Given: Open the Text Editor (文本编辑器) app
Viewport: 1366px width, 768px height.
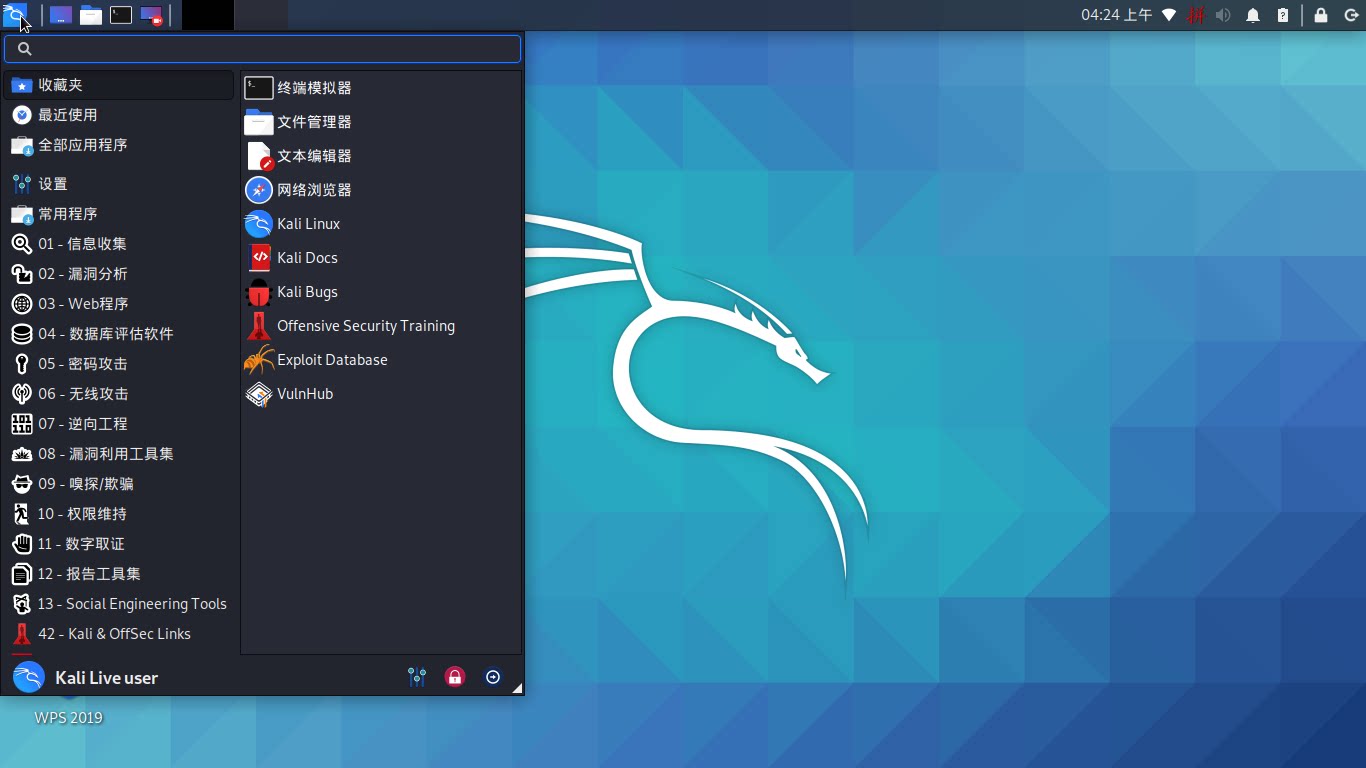Looking at the screenshot, I should point(314,156).
